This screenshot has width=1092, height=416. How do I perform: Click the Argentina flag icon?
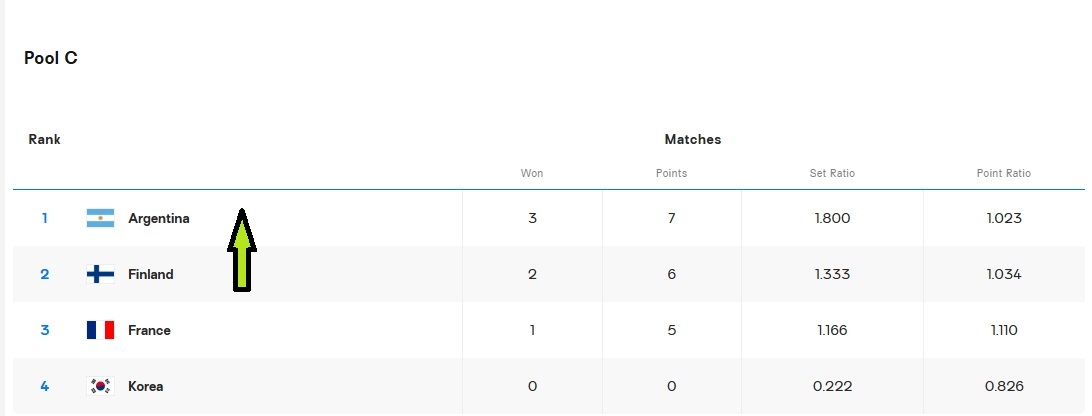(x=100, y=218)
